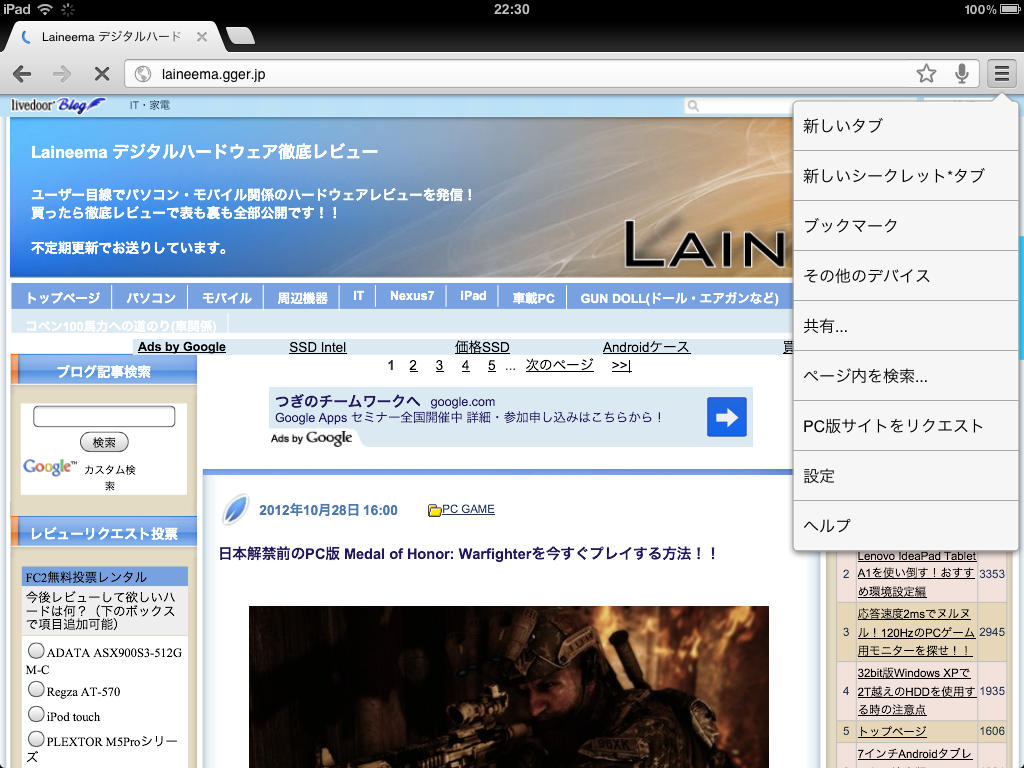This screenshot has height=768, width=1024.
Task: Select the Regza AT-570 radio button
Action: pyautogui.click(x=37, y=689)
